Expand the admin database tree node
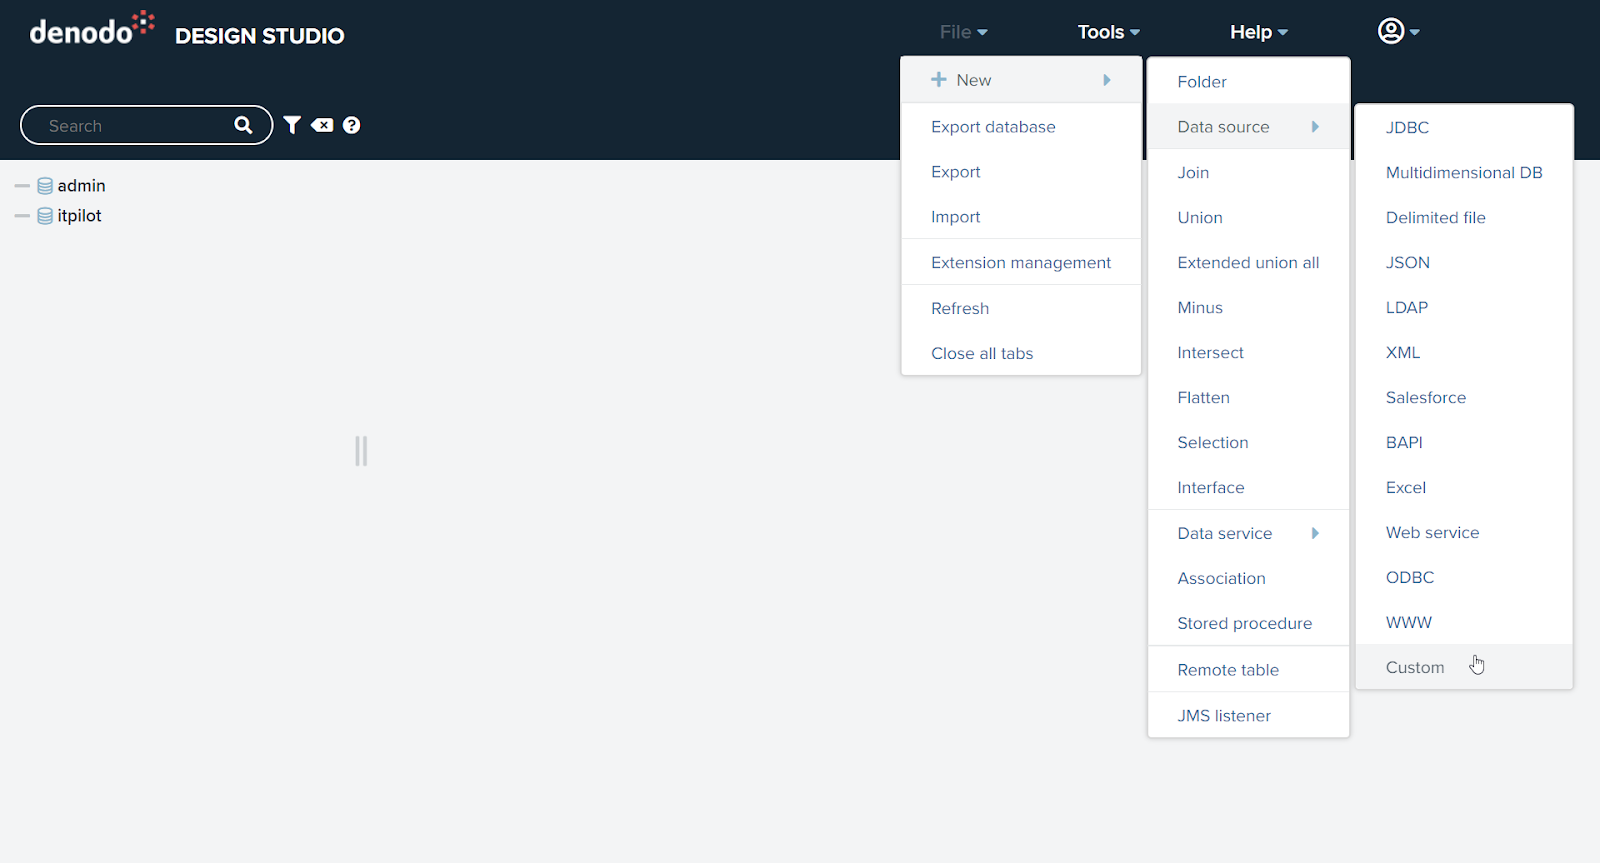This screenshot has width=1600, height=863. click(x=22, y=186)
